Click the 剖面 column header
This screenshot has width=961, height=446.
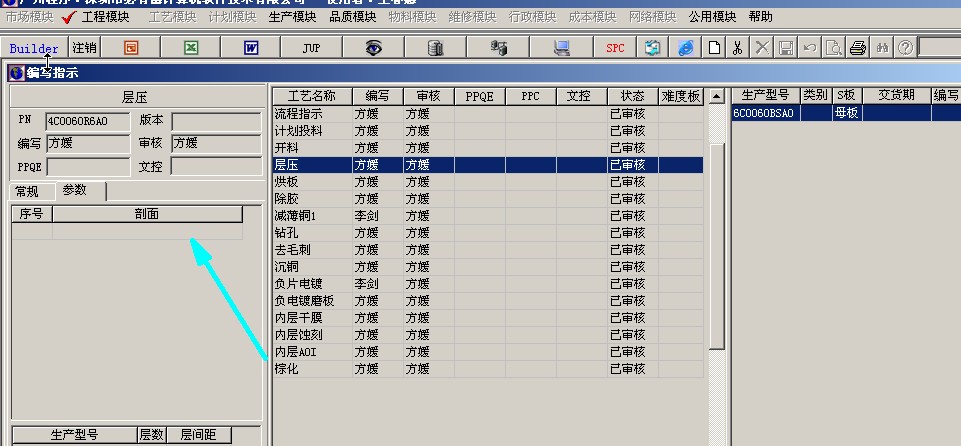[x=147, y=214]
